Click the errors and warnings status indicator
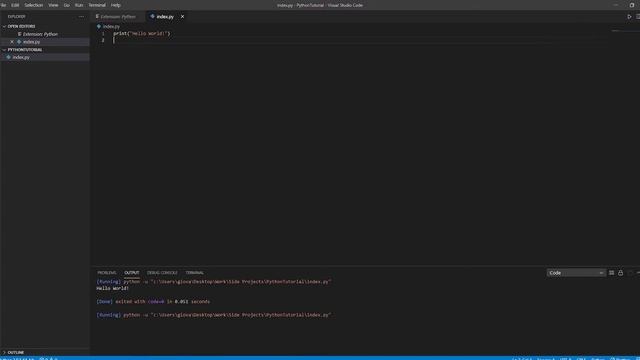Viewport: 640px width, 360px height. [x=49, y=358]
